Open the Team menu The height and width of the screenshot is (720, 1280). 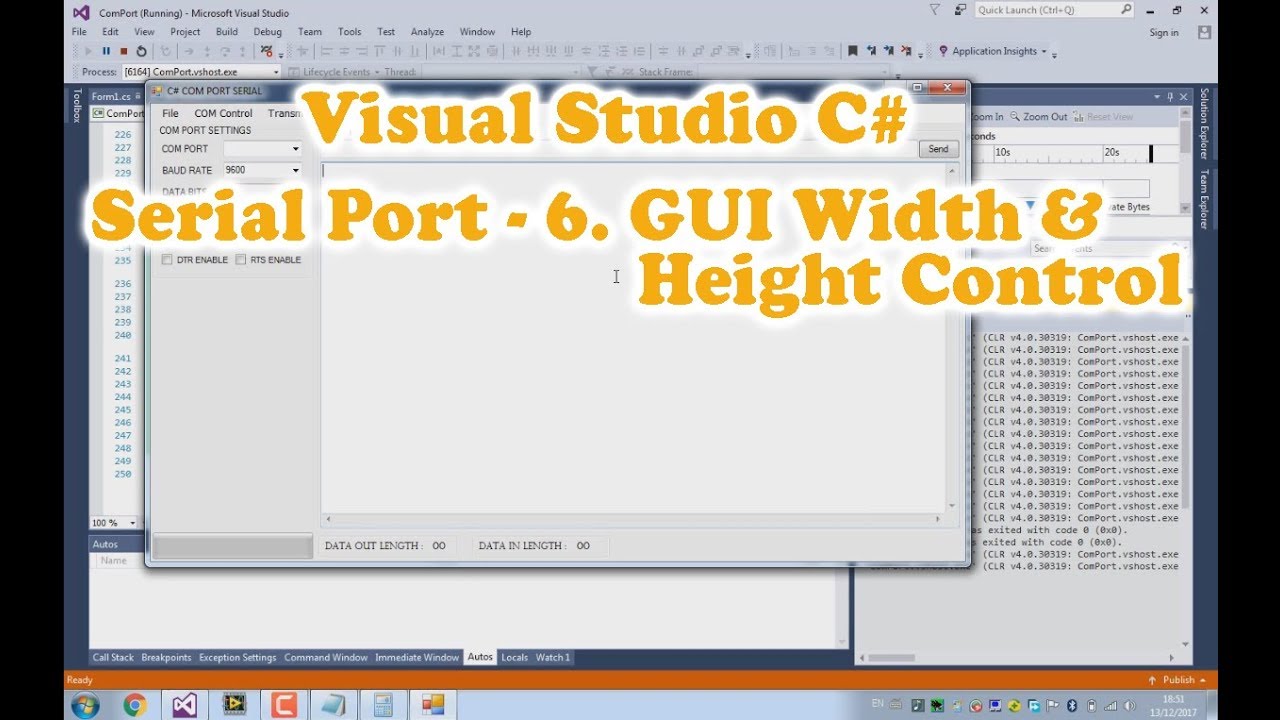click(x=310, y=32)
